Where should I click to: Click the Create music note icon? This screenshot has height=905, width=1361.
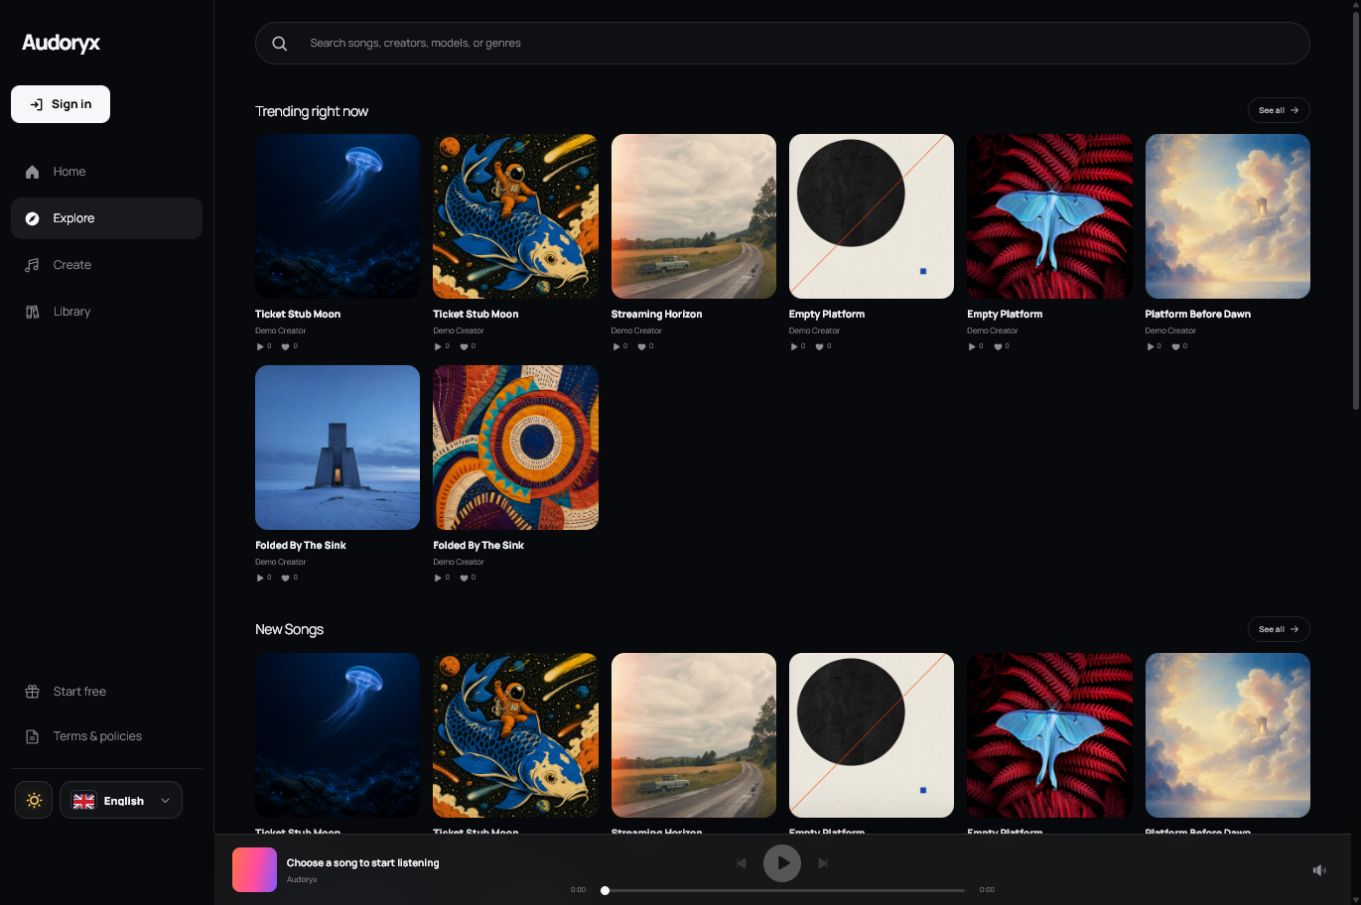32,265
